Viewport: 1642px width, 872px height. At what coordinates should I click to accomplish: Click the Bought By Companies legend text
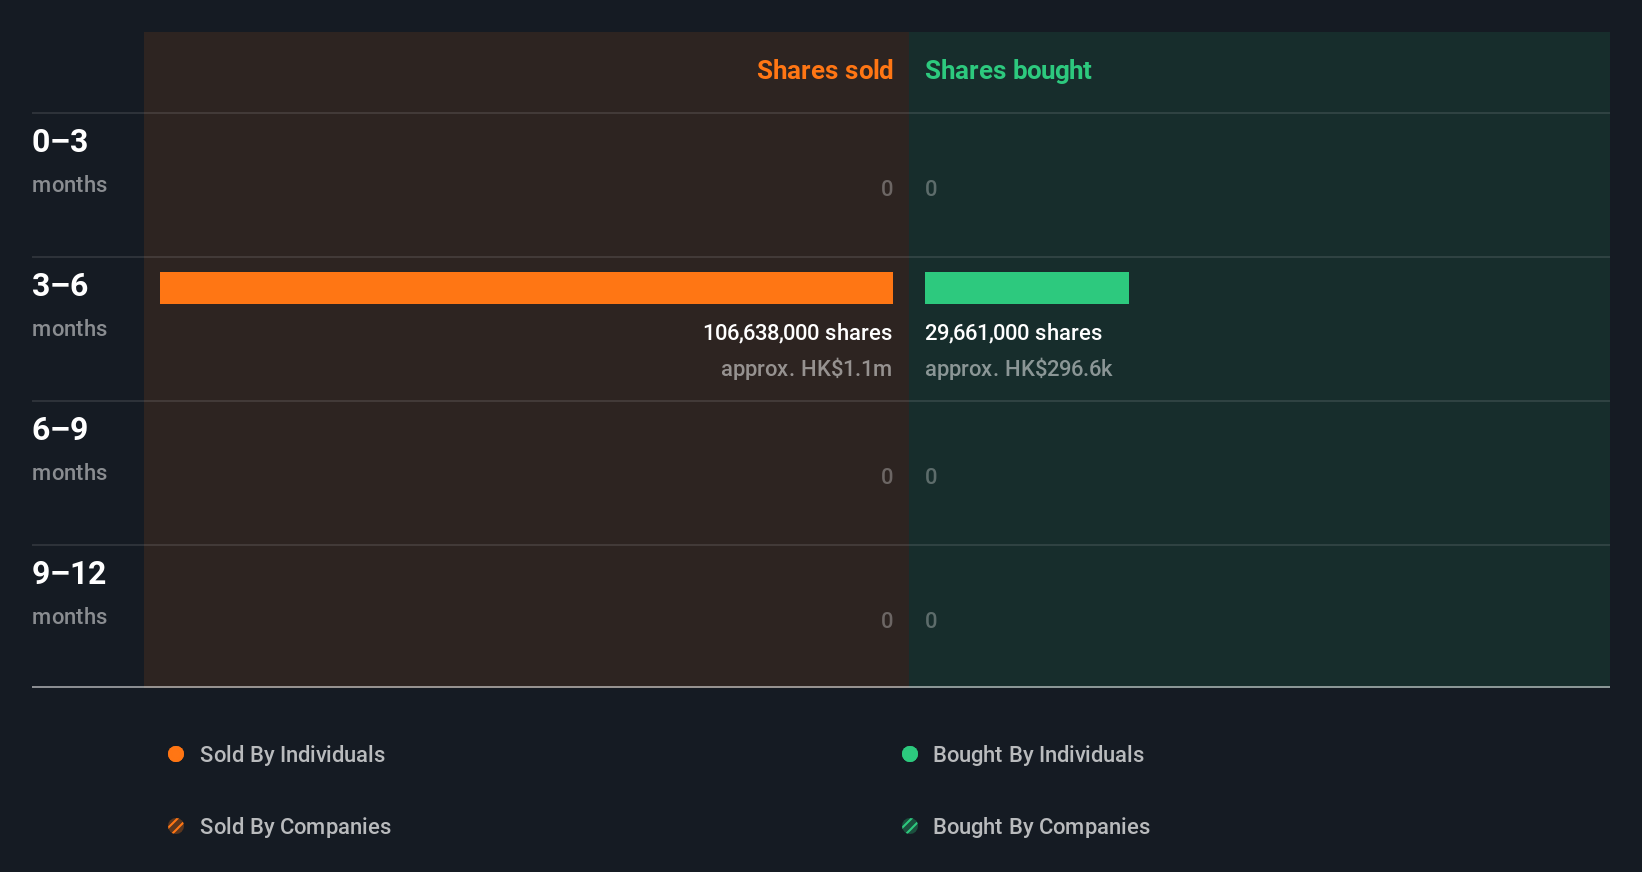pos(1041,826)
